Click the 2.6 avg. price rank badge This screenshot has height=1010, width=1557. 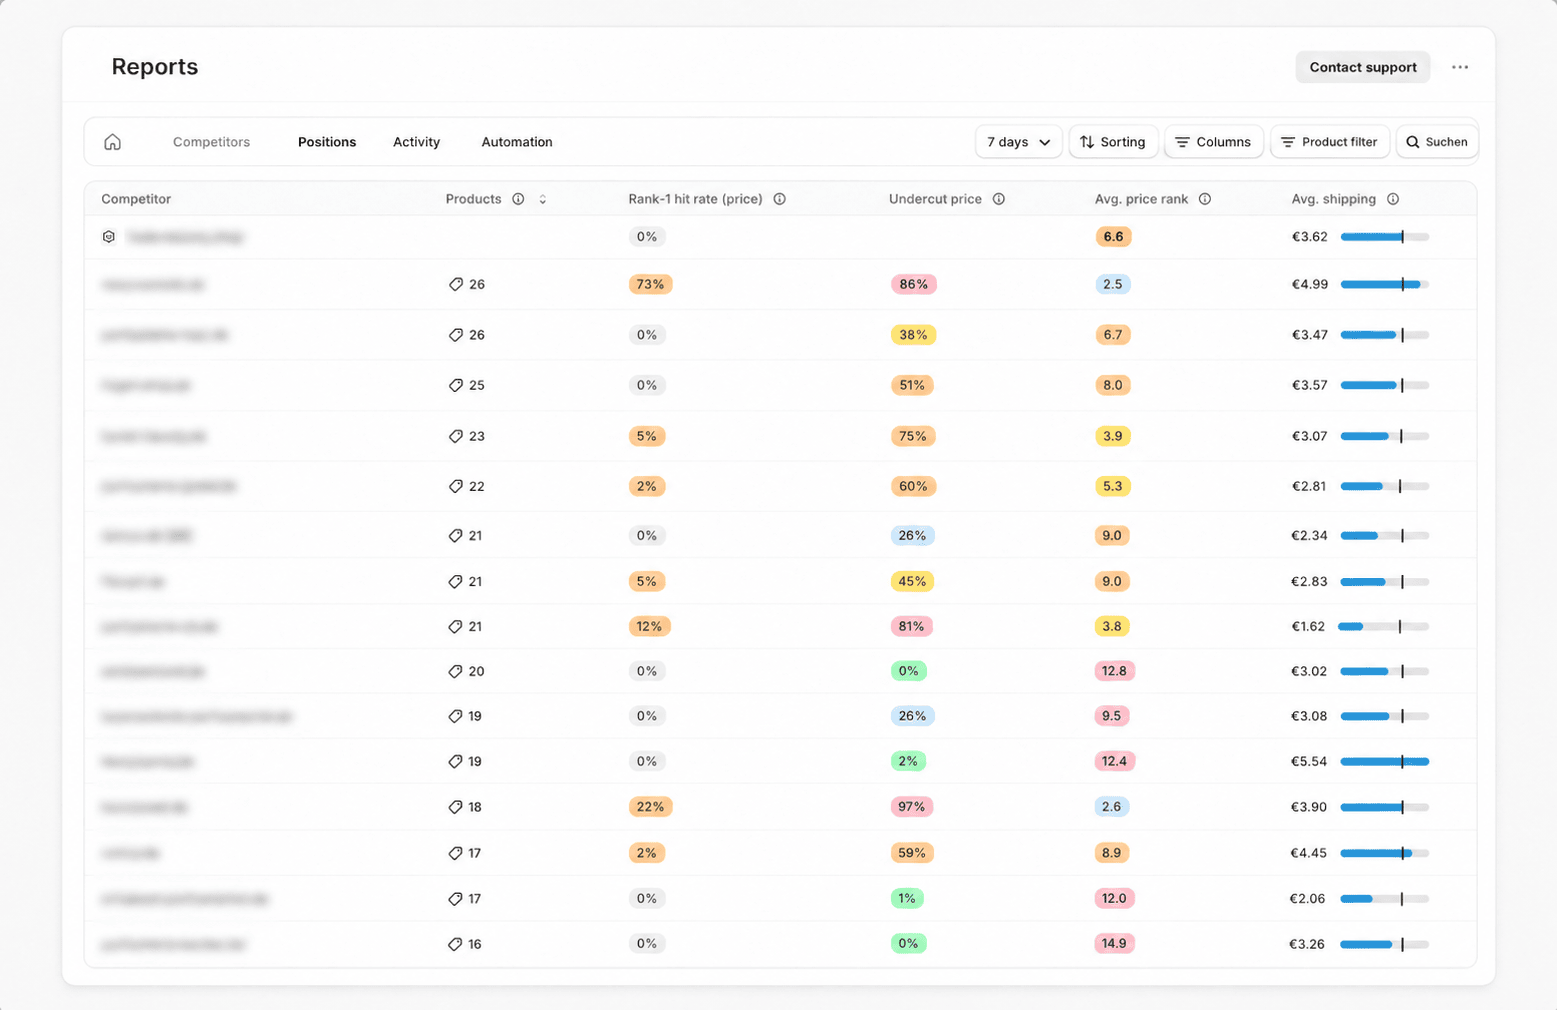[x=1111, y=807]
